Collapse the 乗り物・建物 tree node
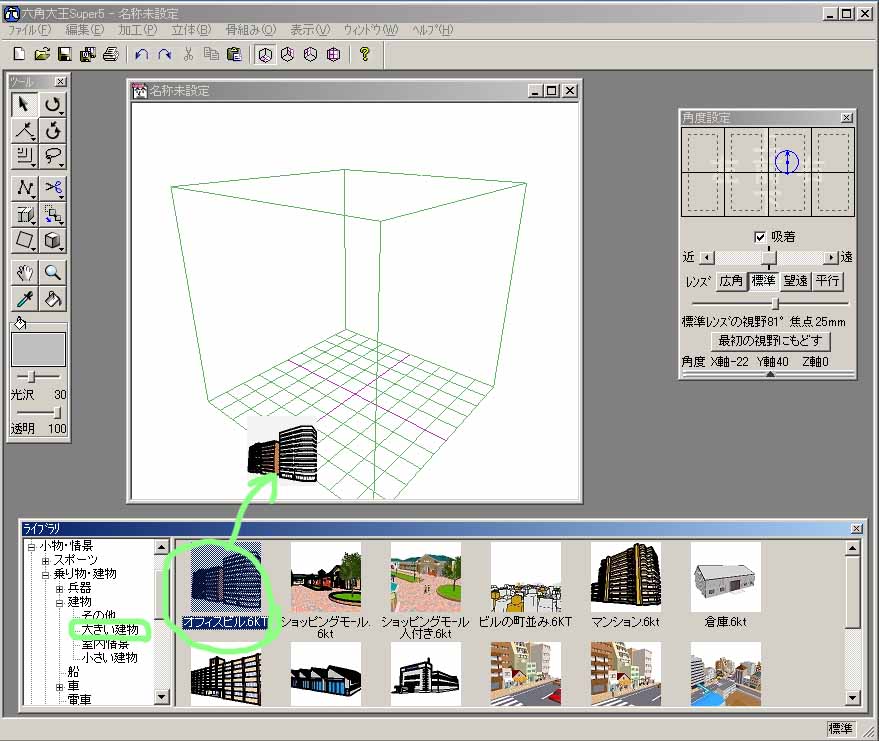The width and height of the screenshot is (879, 741). [x=45, y=575]
